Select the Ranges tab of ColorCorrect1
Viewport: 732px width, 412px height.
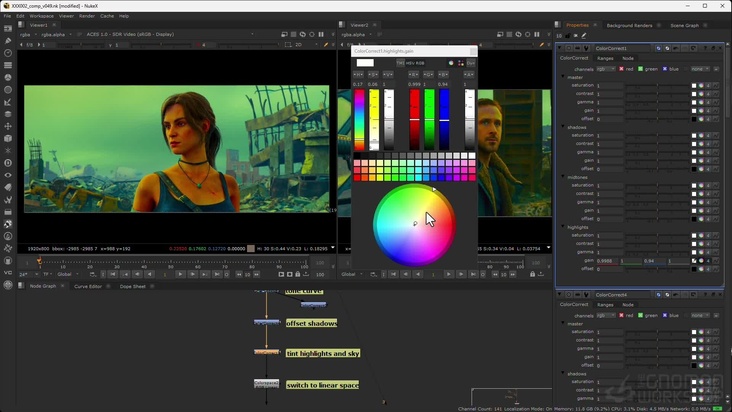(x=605, y=58)
